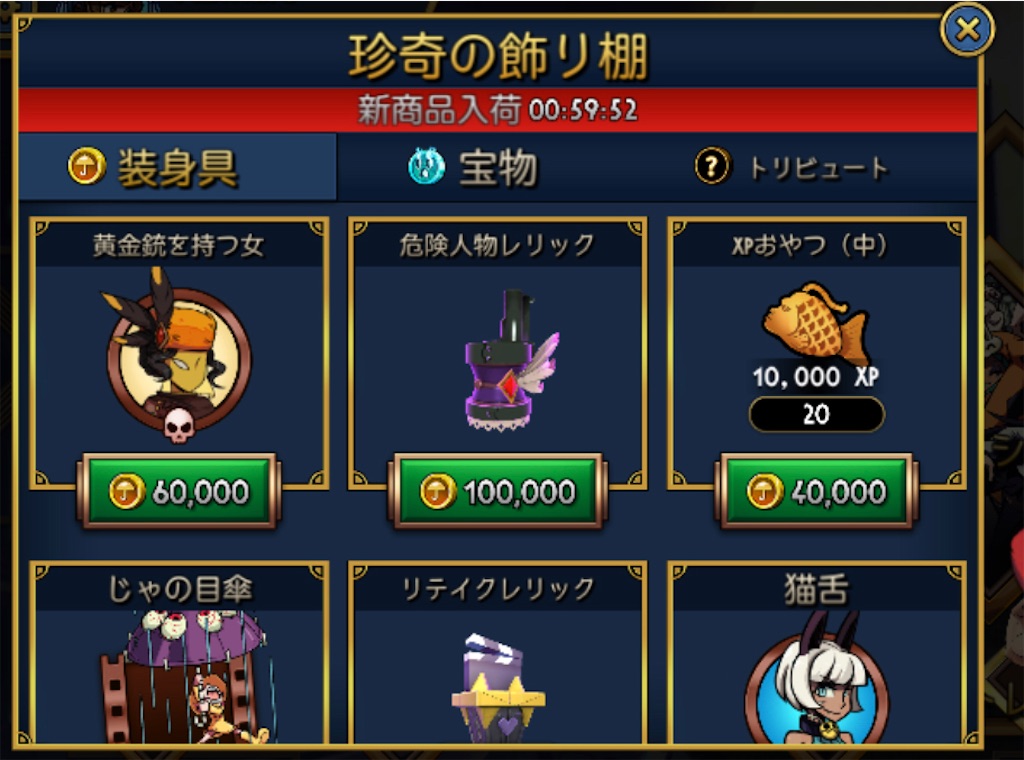Screen dimensions: 1024x760
Task: Tap the skull badge on the portrait
Action: pos(179,426)
